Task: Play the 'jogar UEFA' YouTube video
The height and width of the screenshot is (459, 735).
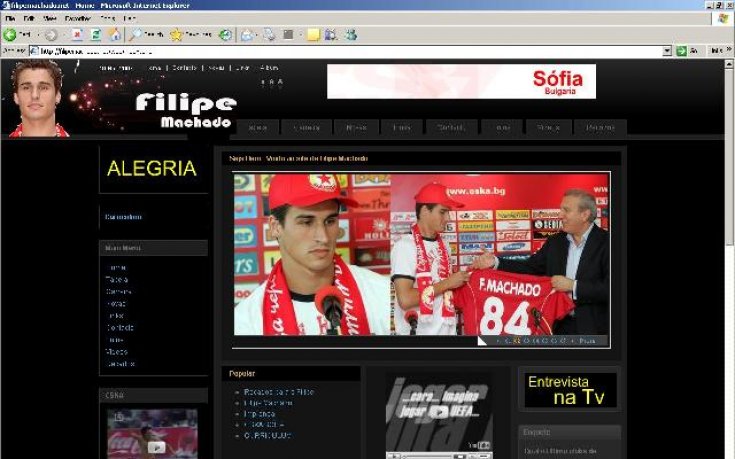Action: click(x=439, y=412)
